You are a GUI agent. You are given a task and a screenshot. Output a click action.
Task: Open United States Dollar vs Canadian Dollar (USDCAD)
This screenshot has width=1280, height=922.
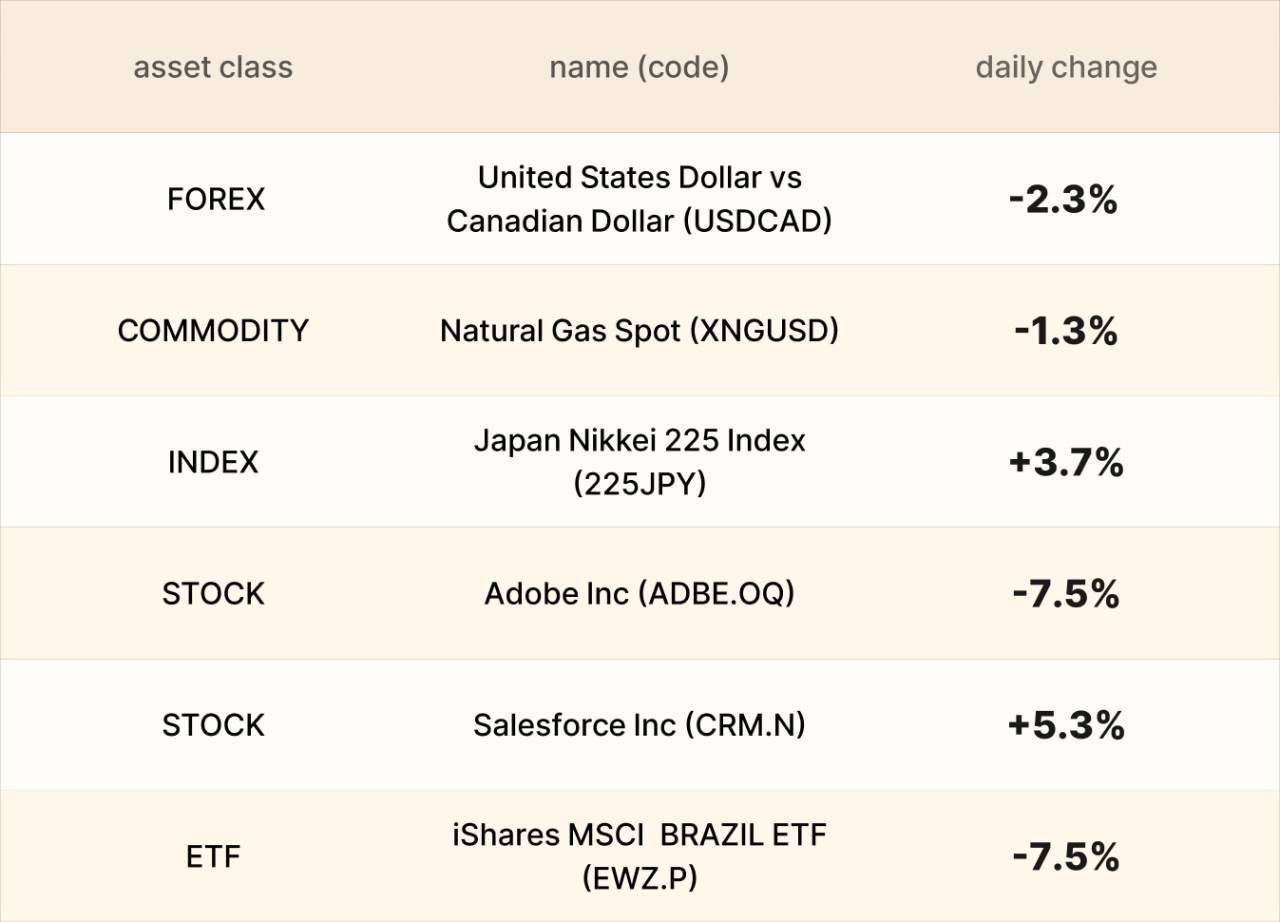(639, 199)
